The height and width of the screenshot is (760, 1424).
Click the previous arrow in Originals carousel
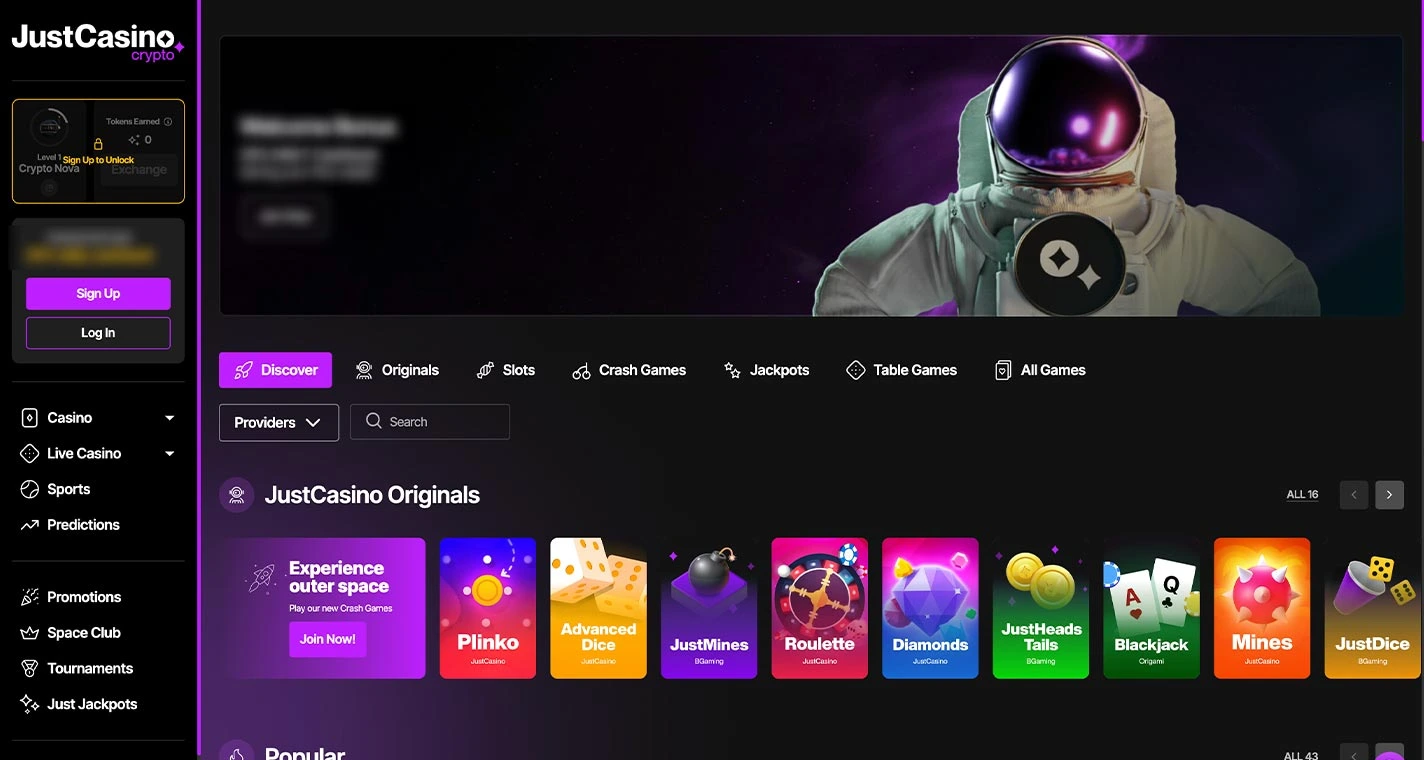coord(1354,494)
